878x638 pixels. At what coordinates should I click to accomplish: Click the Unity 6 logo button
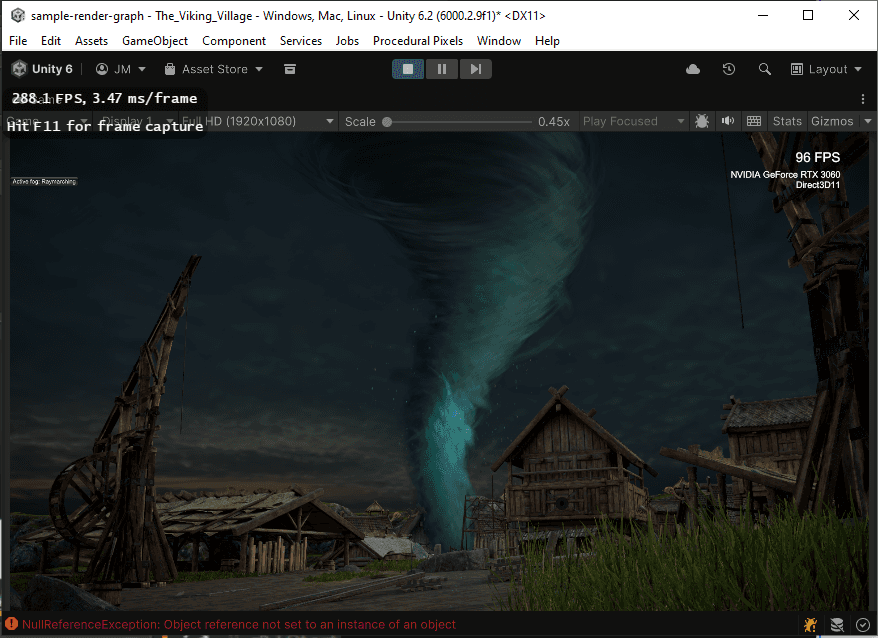[x=43, y=69]
